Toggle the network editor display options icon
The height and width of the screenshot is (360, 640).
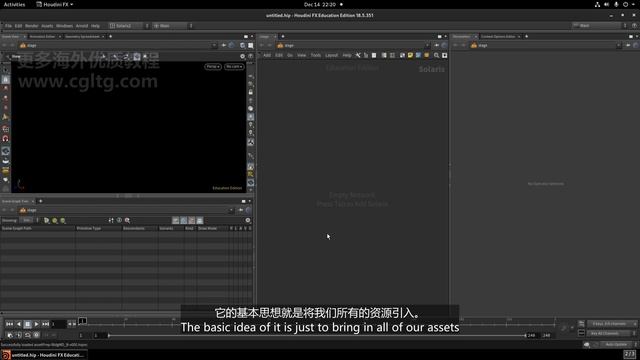coord(444,55)
